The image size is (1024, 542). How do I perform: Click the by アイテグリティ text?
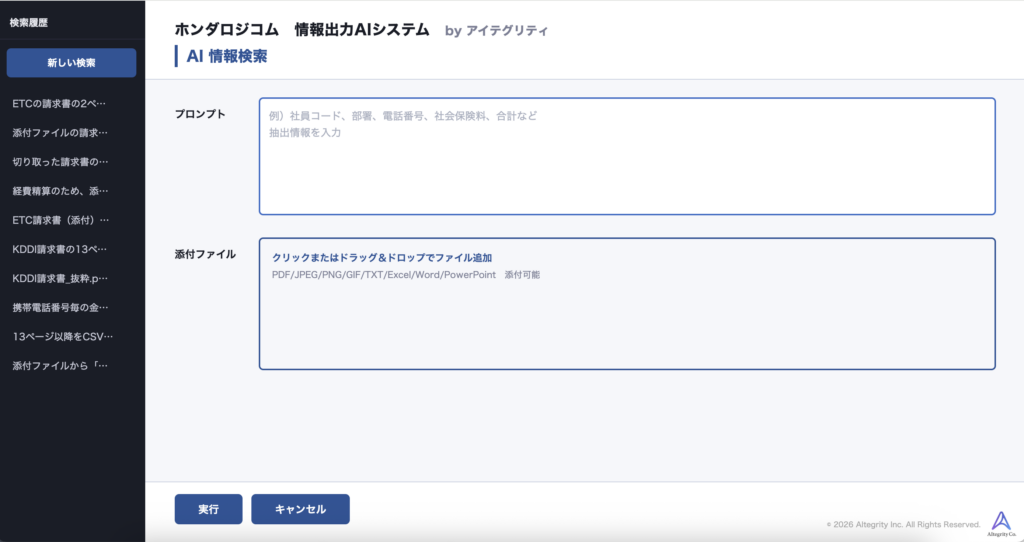click(496, 31)
